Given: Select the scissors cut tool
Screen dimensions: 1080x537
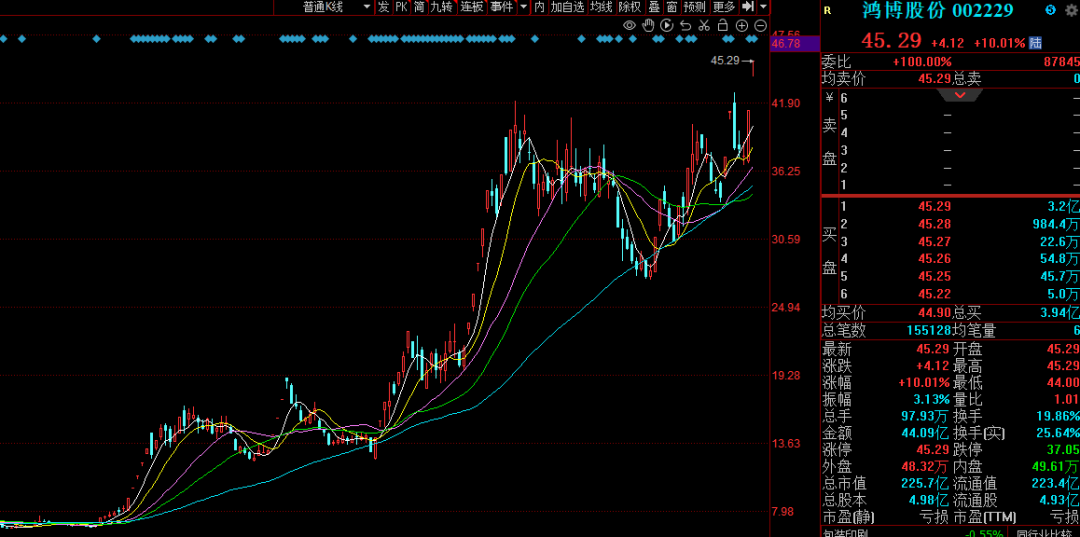Looking at the screenshot, I should point(704,25).
